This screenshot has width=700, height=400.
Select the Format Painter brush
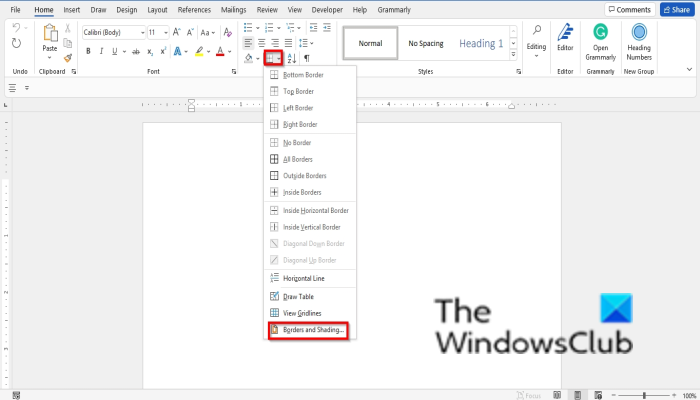[67, 58]
